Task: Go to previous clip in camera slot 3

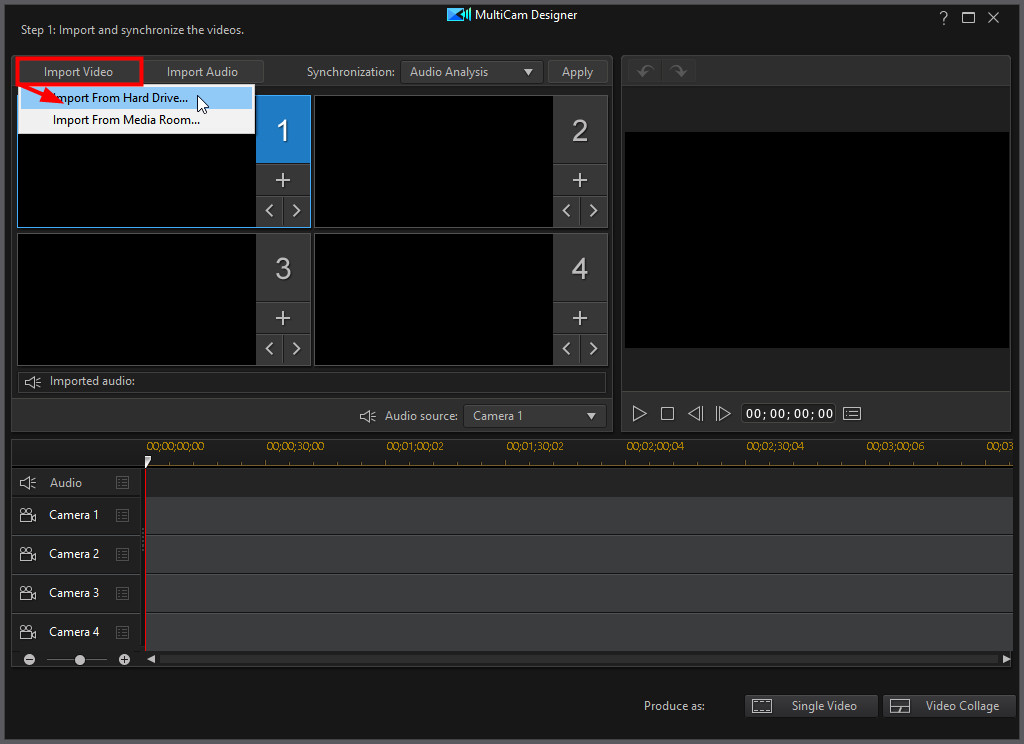Action: click(269, 349)
